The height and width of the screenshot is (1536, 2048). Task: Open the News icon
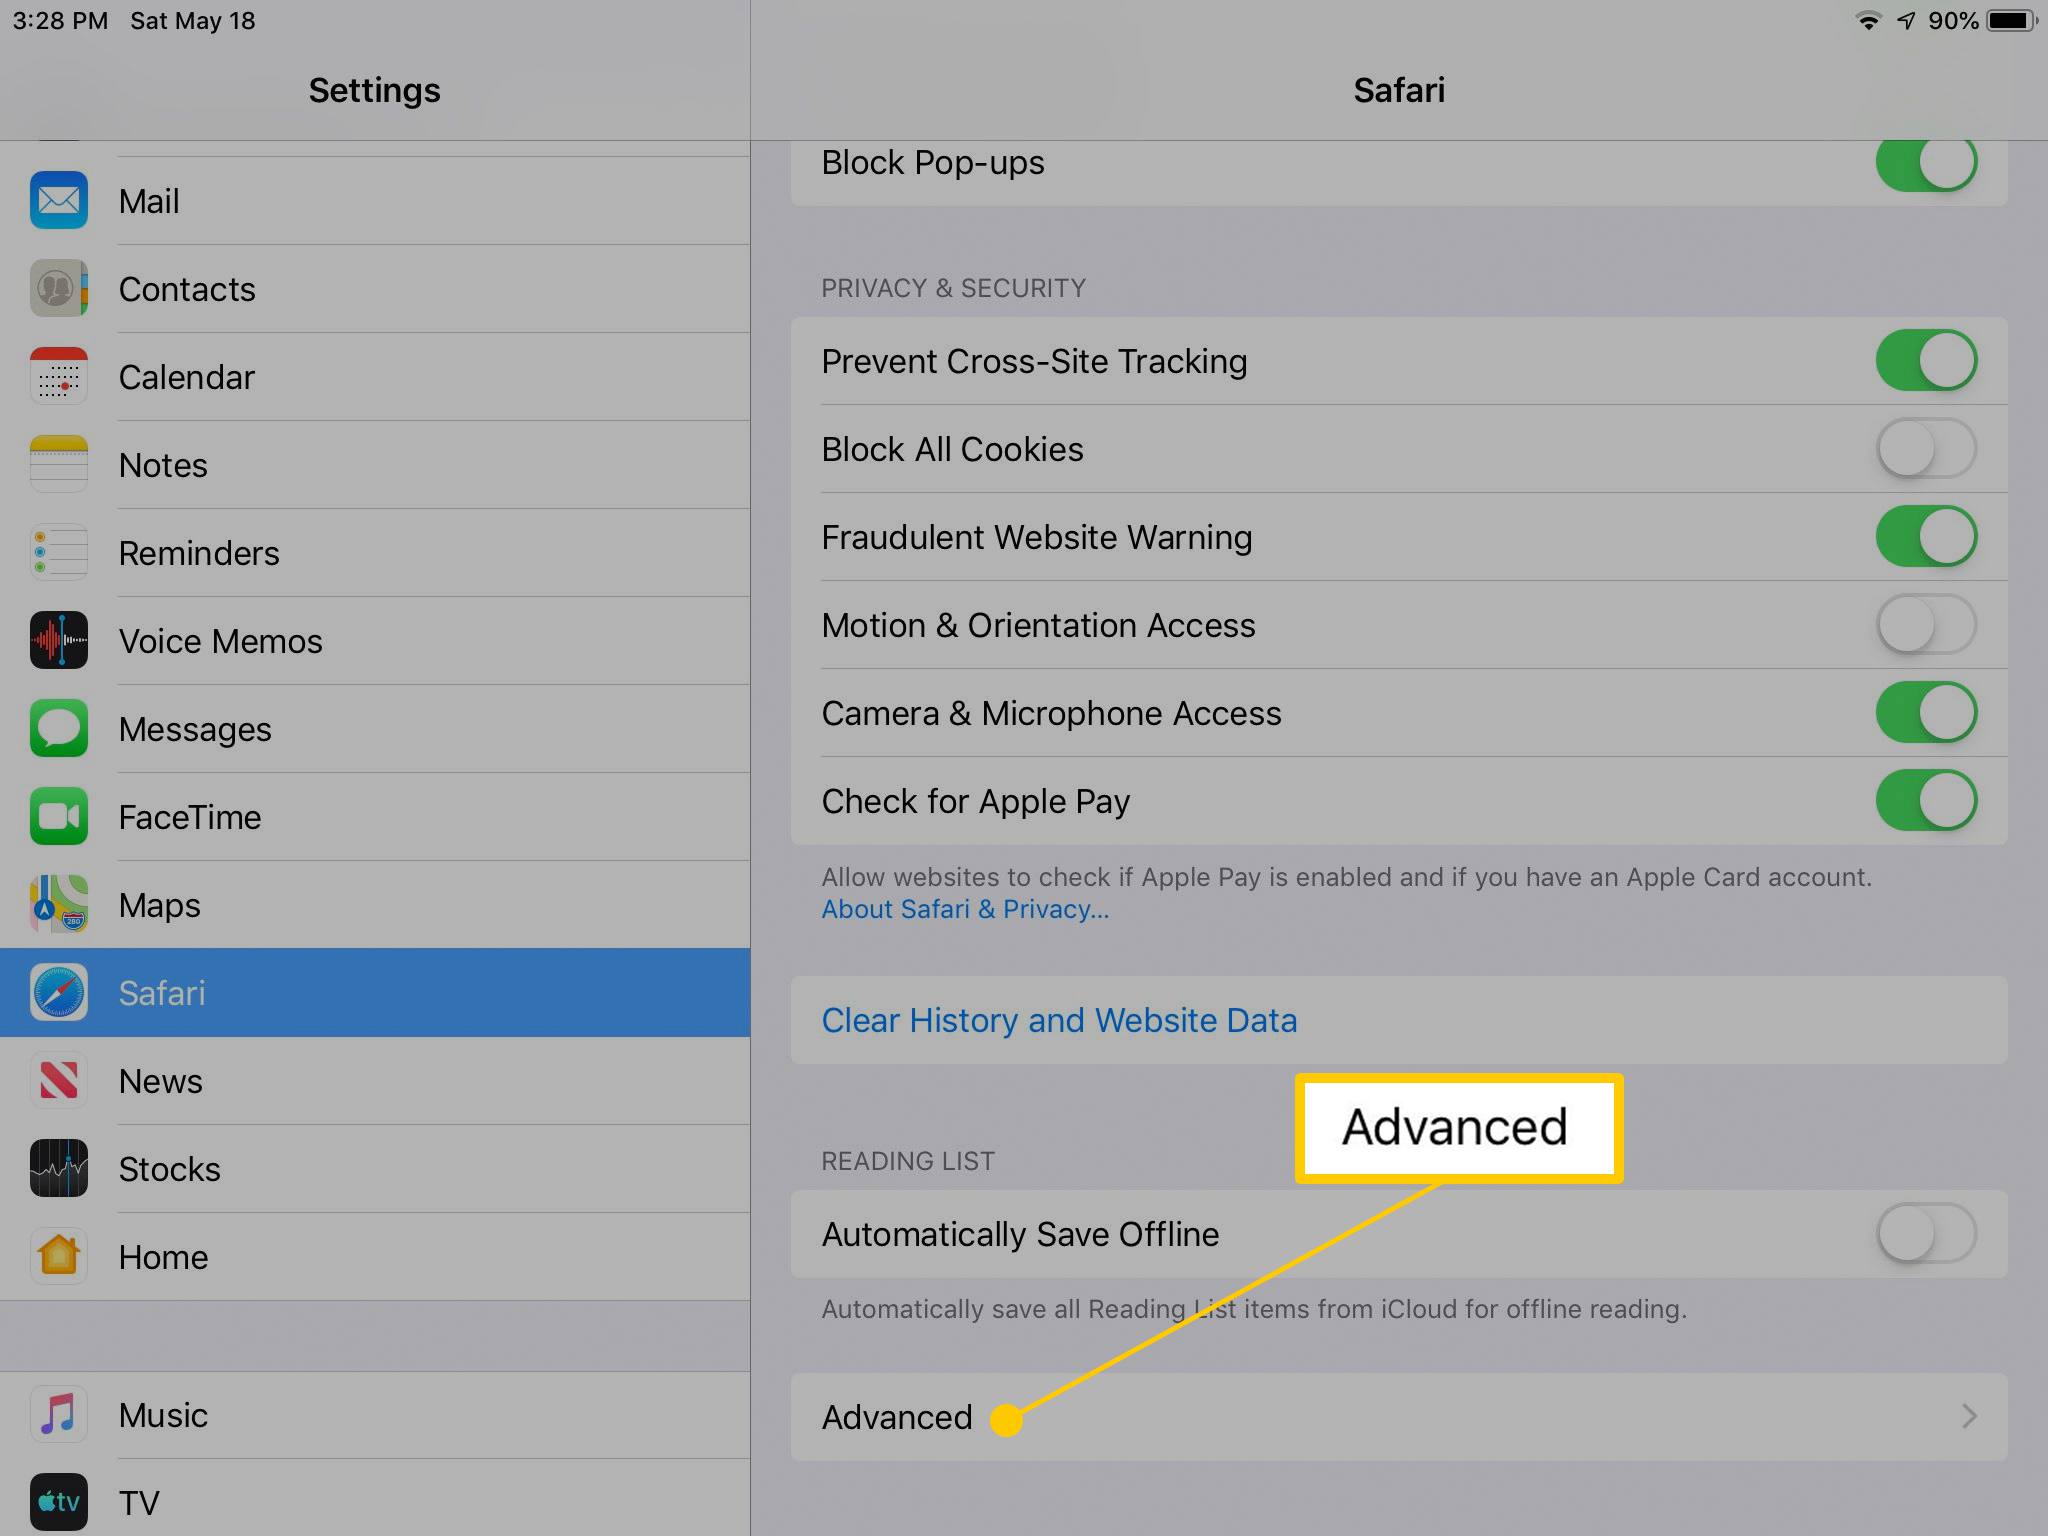pos(59,1081)
